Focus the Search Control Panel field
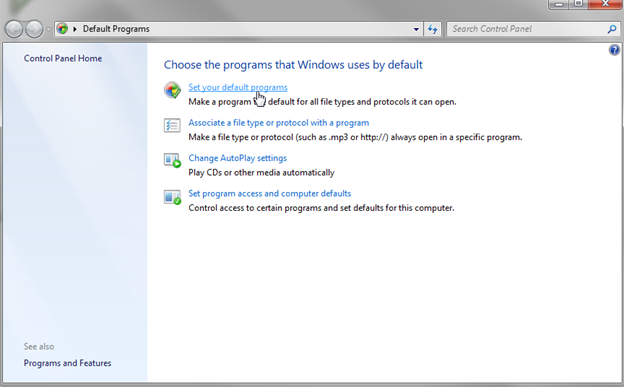The image size is (624, 387). point(528,29)
